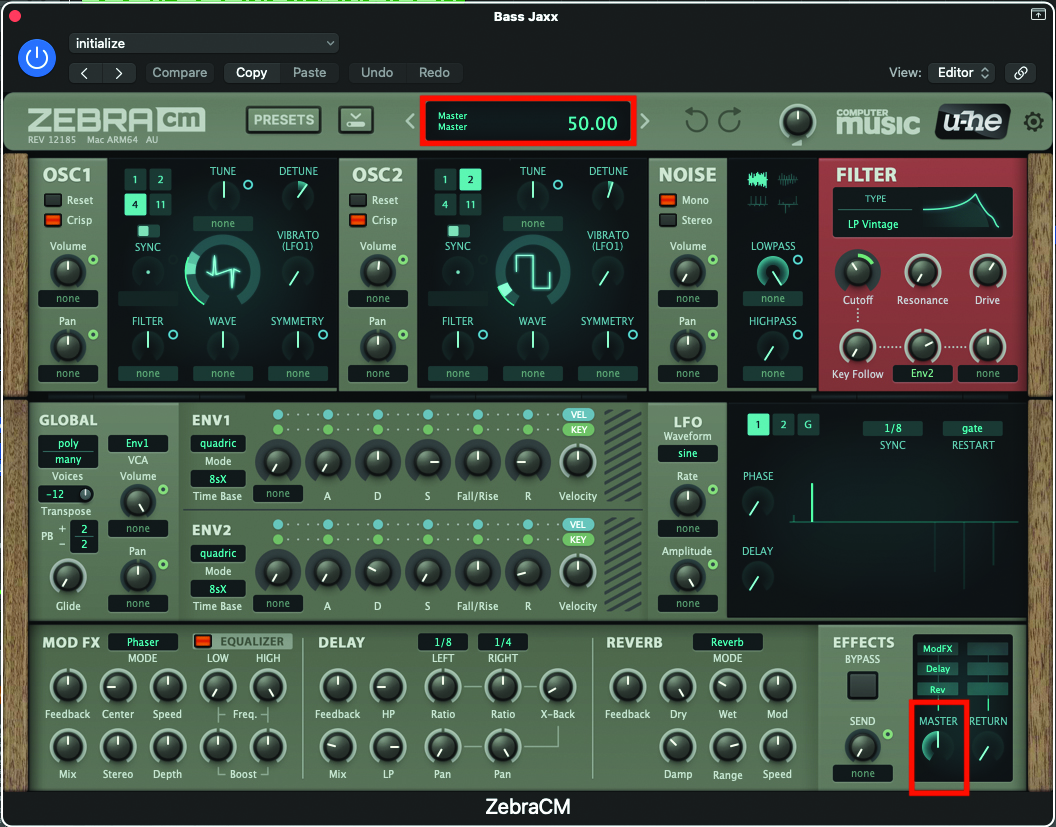Click the Master 50.00 value display
1056x827 pixels.
coord(593,123)
